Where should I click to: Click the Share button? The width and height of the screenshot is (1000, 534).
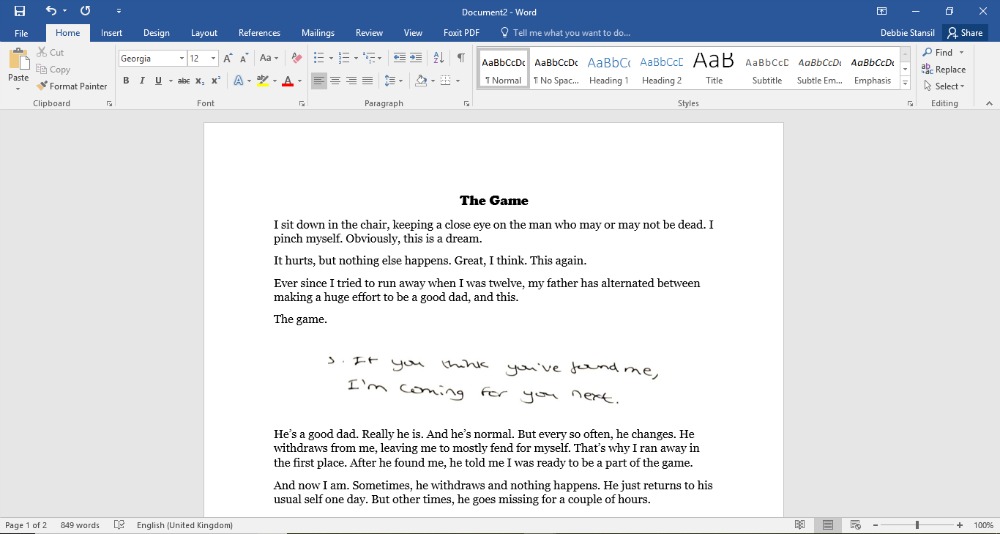[x=965, y=33]
